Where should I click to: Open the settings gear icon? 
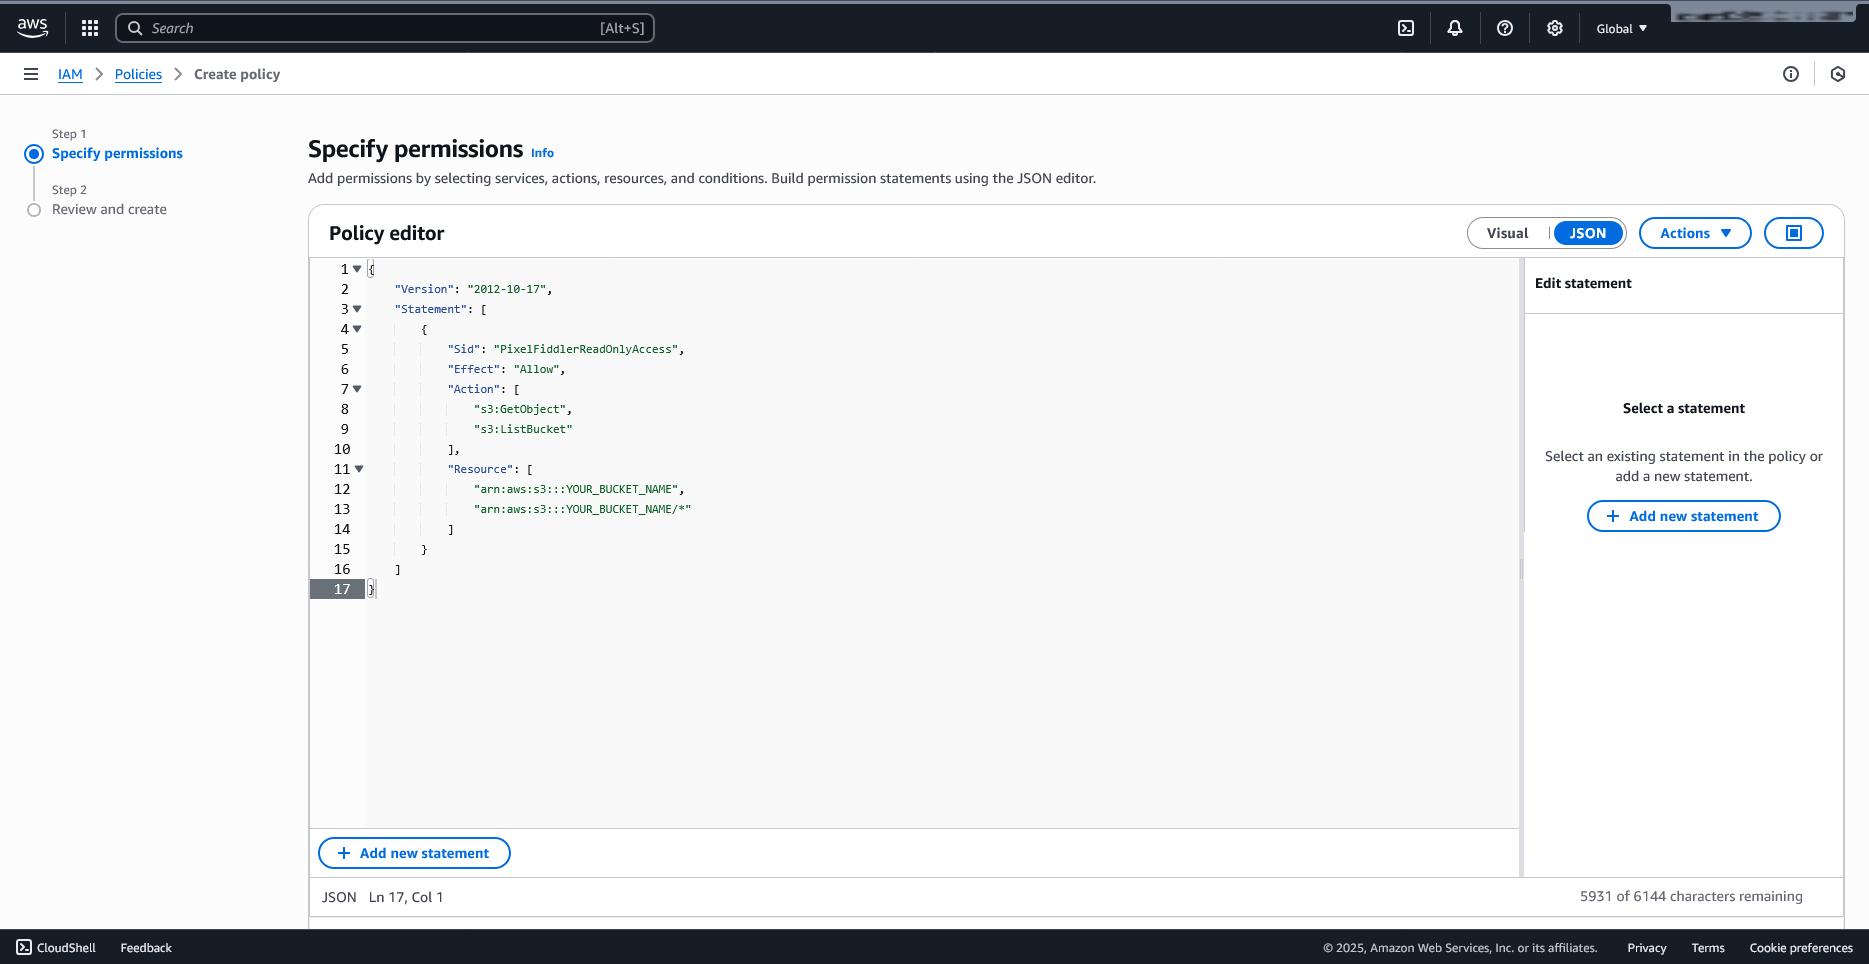[1555, 28]
